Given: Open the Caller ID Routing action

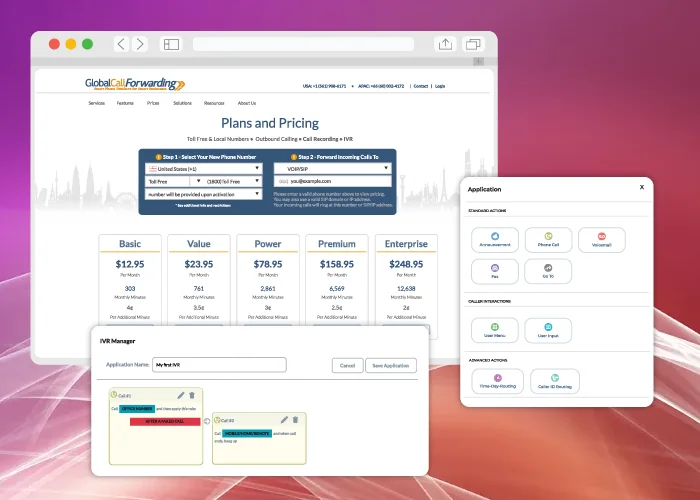Looking at the screenshot, I should tap(552, 381).
